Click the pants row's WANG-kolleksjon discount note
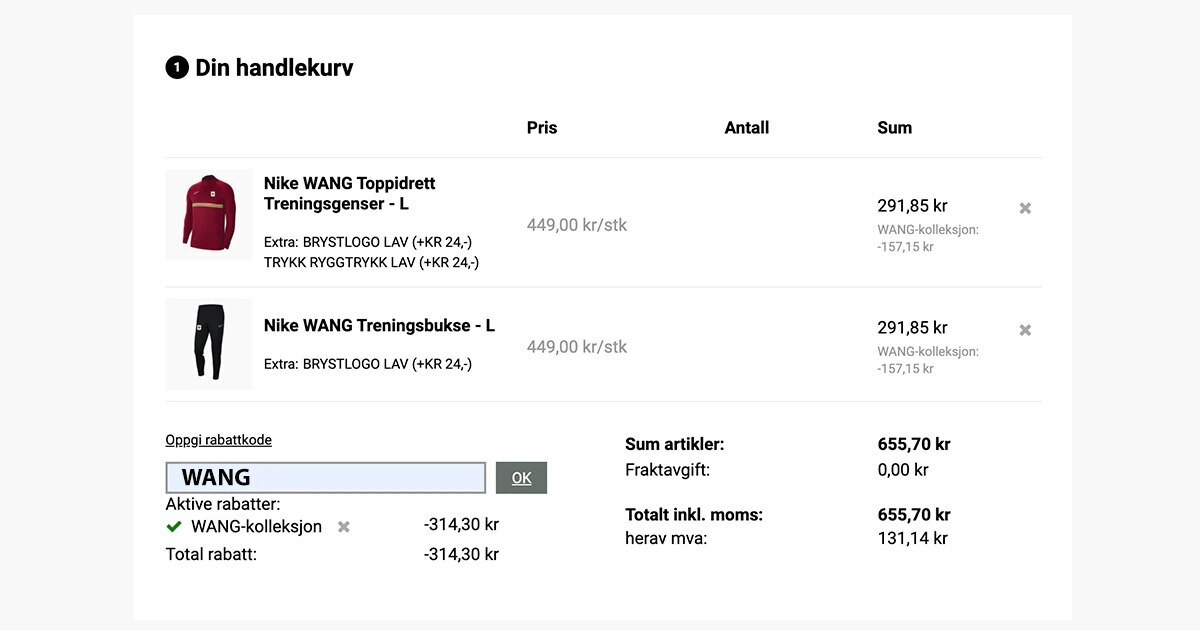Screen dimensions: 1200x630 928,360
